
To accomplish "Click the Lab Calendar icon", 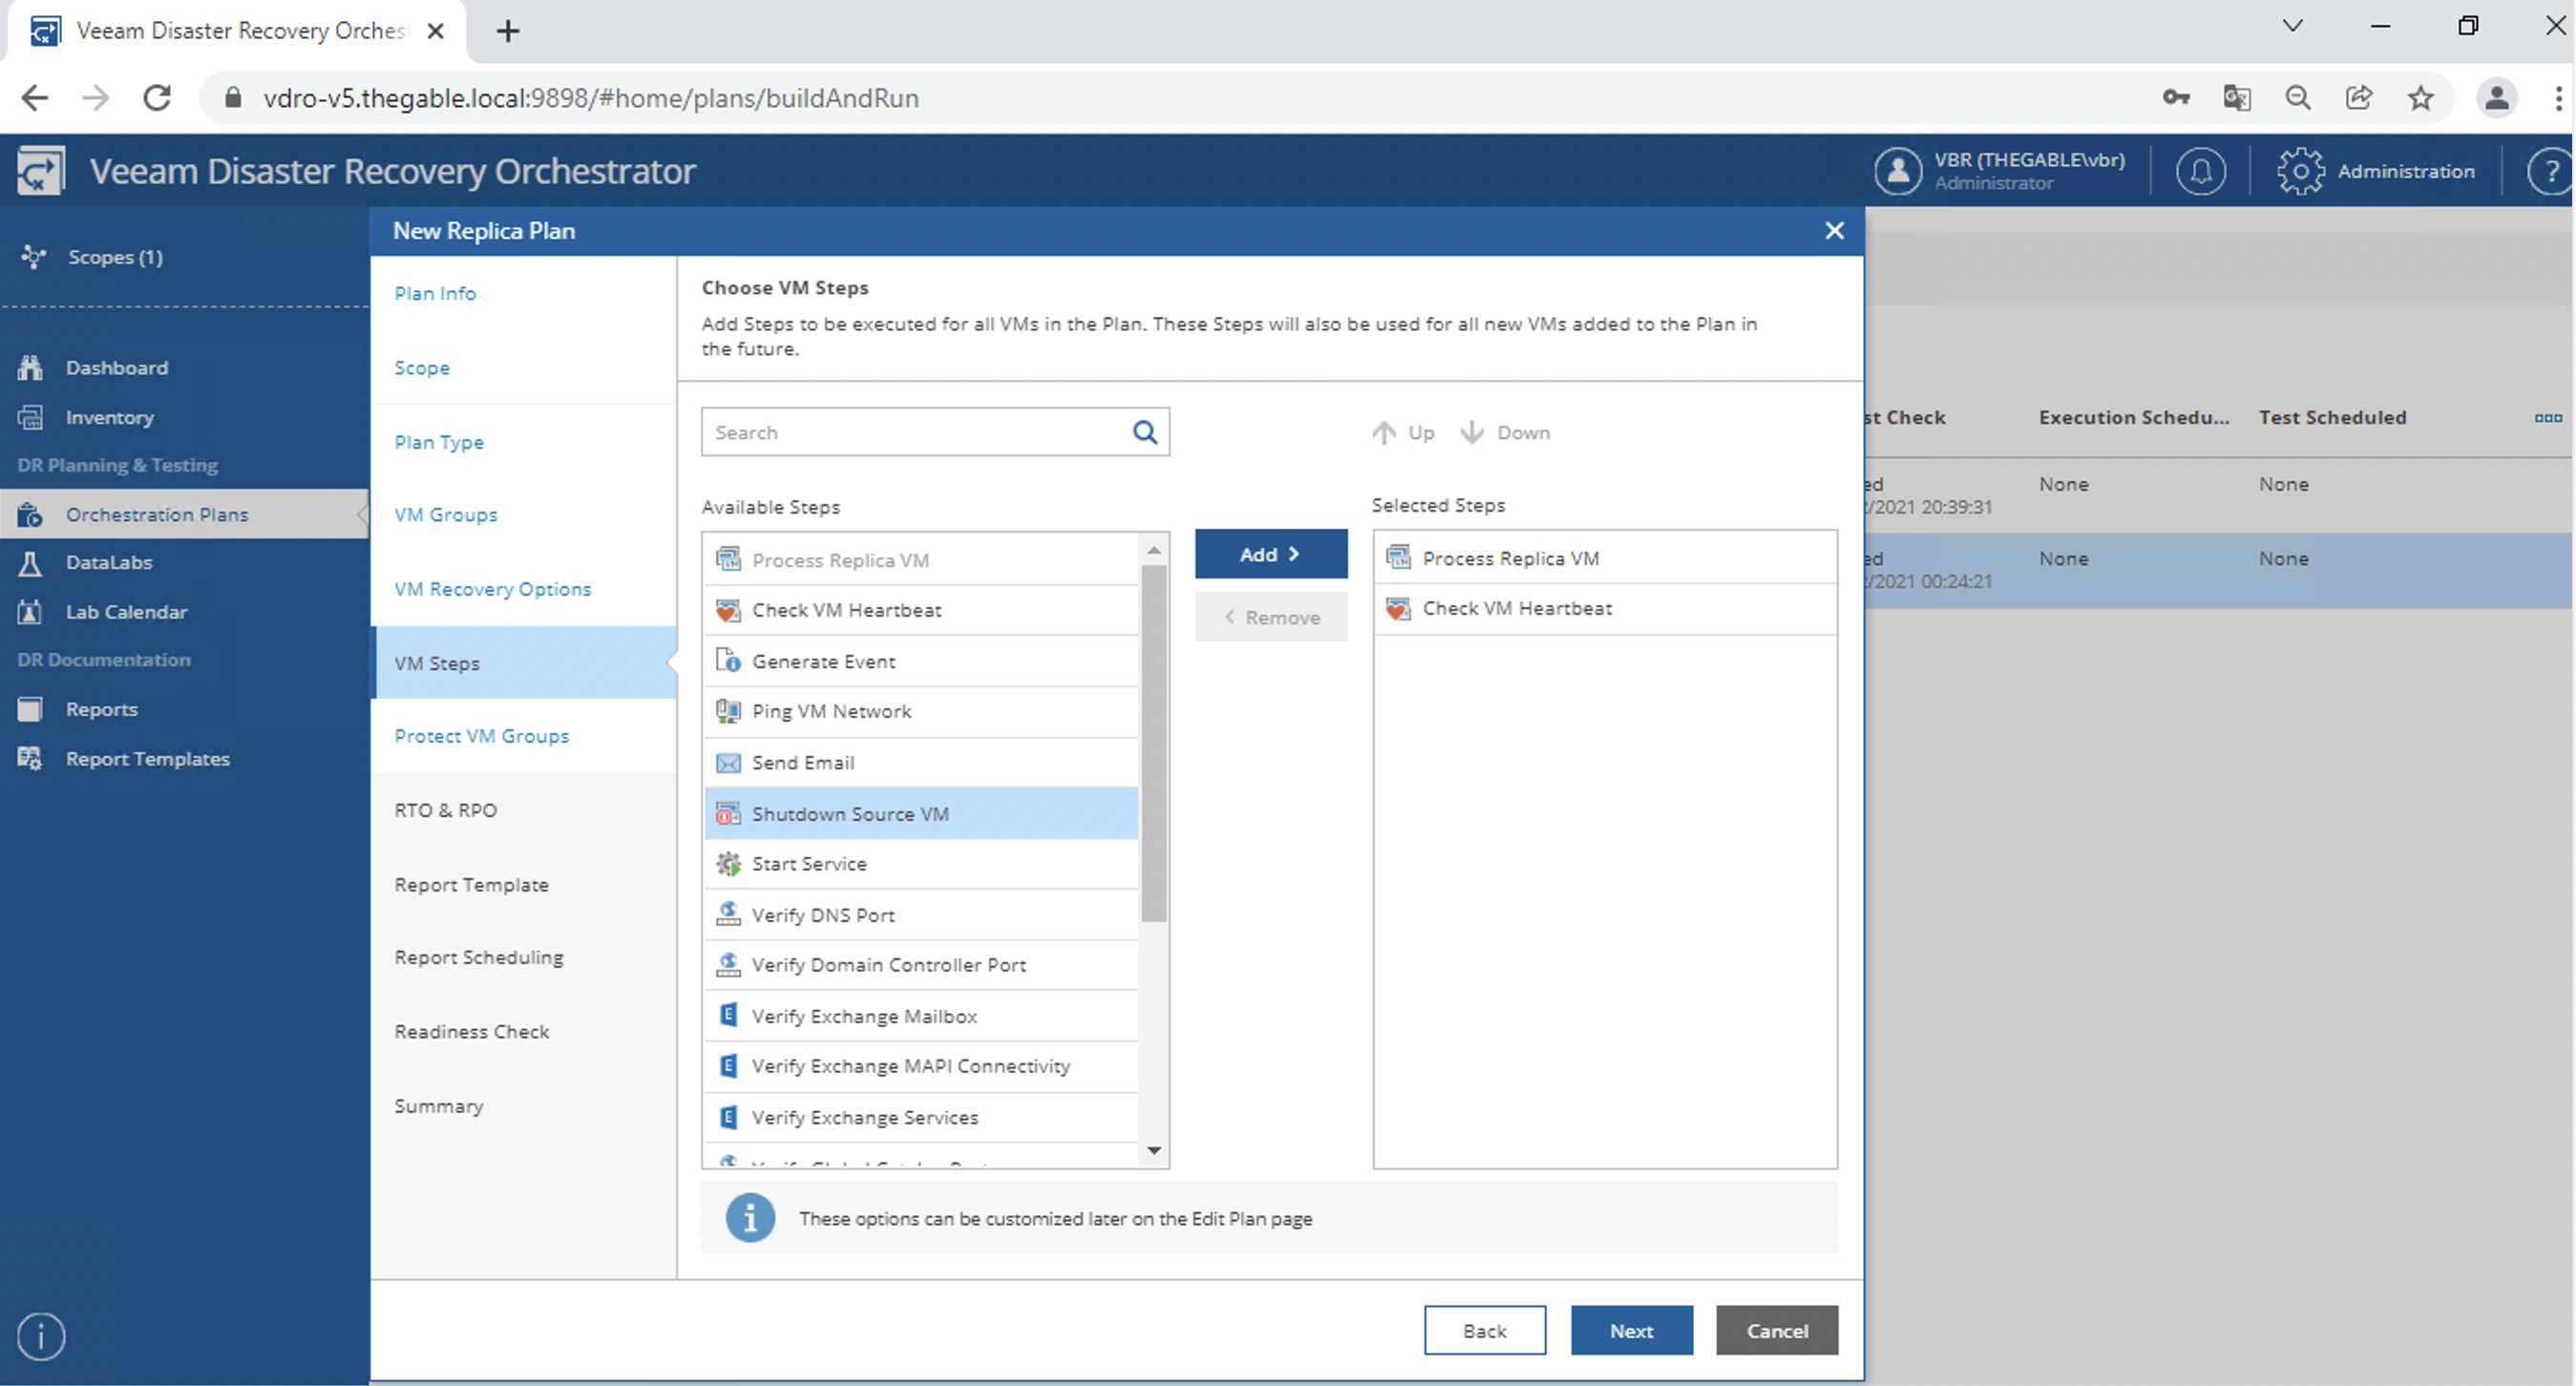I will tap(30, 612).
